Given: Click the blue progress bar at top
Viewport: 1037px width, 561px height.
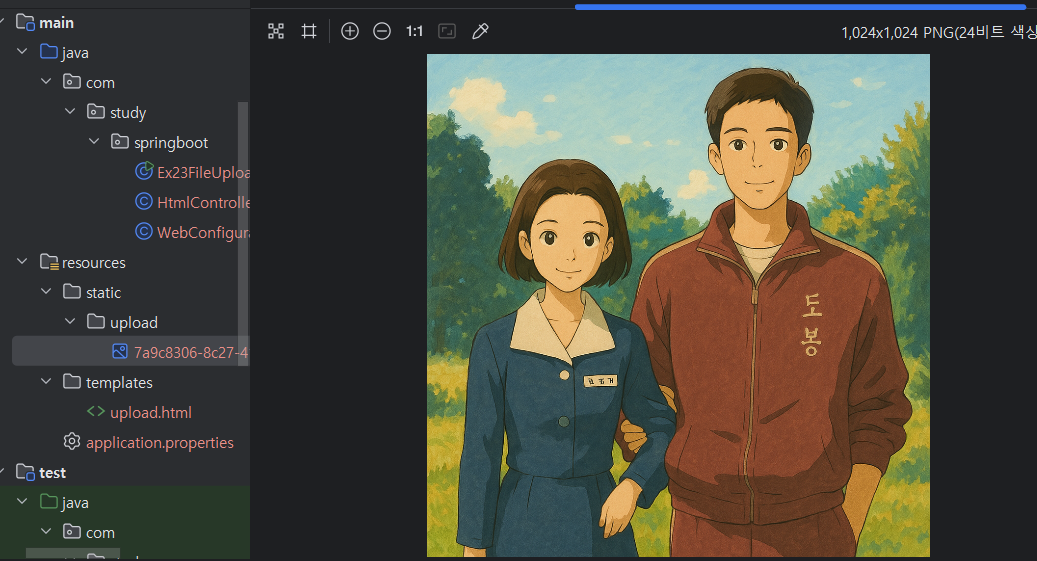Looking at the screenshot, I should [x=800, y=6].
